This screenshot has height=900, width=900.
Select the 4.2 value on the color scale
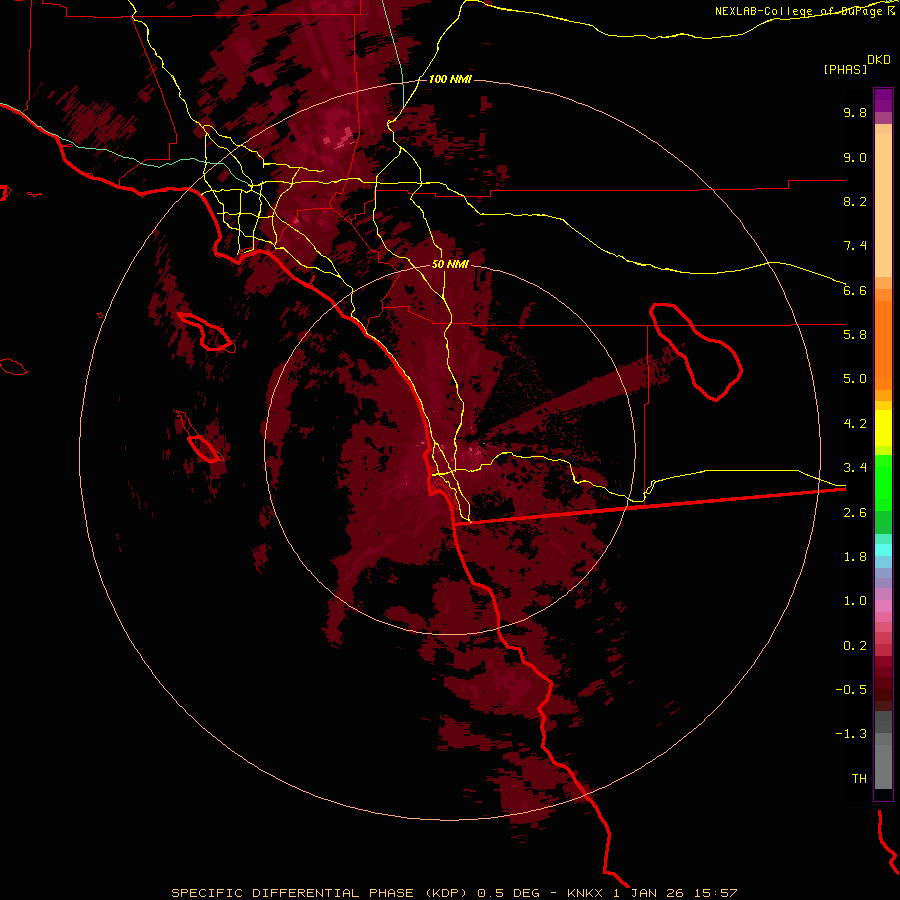pyautogui.click(x=855, y=424)
